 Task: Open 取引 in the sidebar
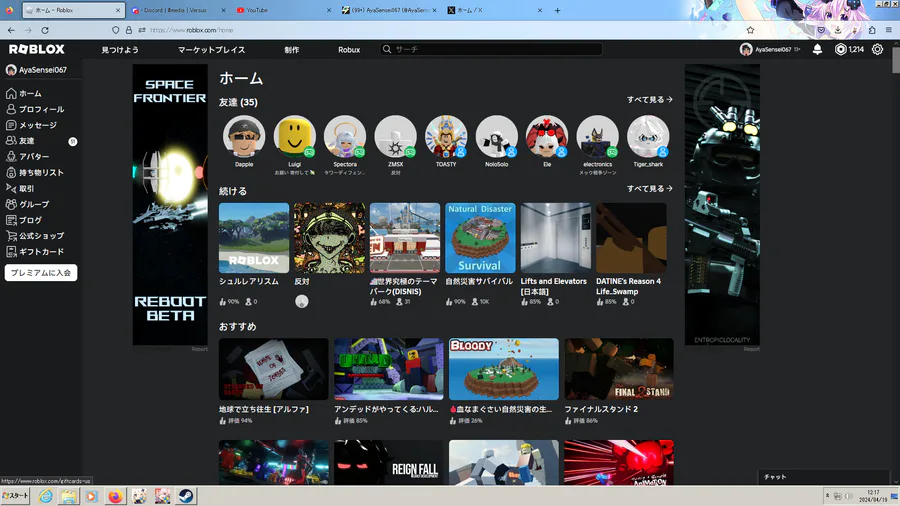pos(20,188)
